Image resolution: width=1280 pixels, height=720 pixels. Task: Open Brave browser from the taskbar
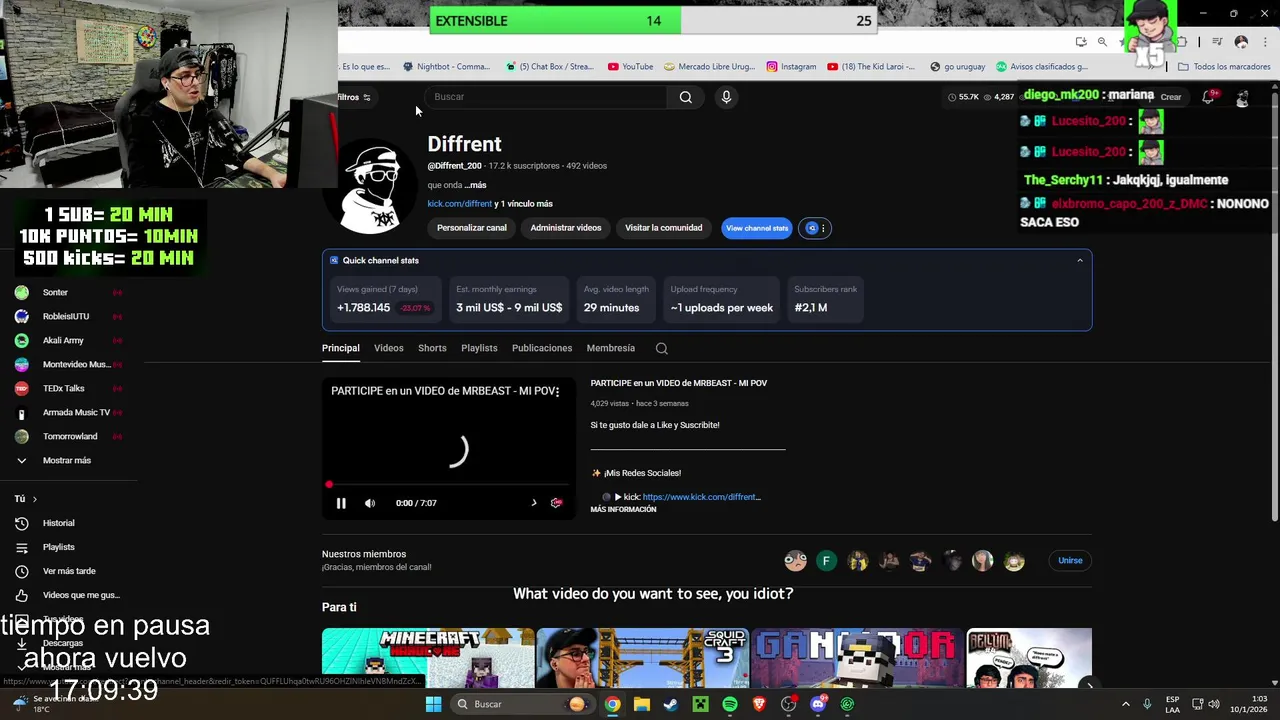(x=759, y=704)
